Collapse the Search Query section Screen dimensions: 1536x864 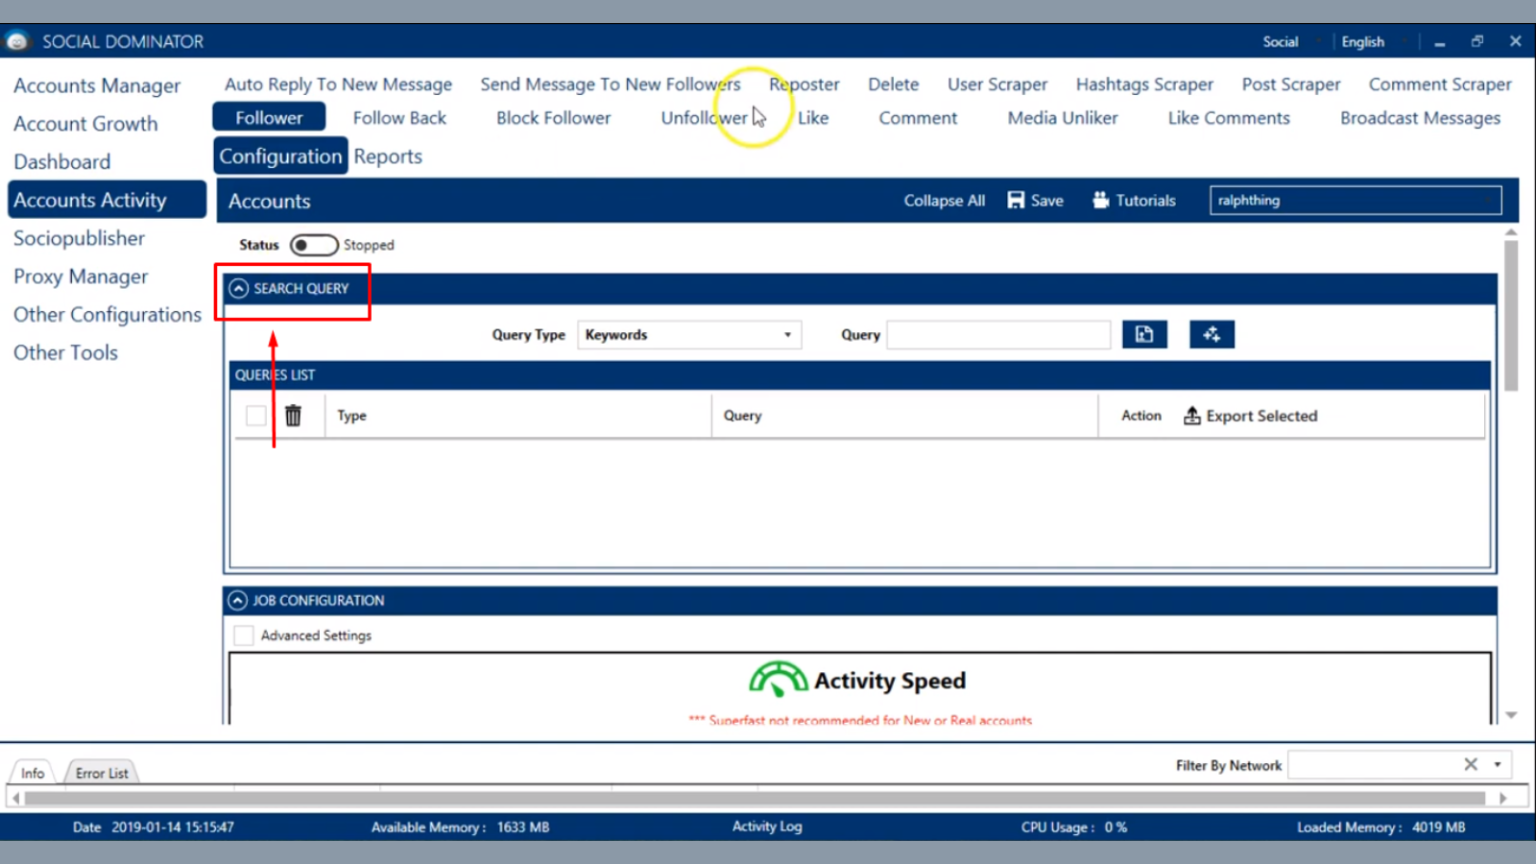tap(238, 289)
